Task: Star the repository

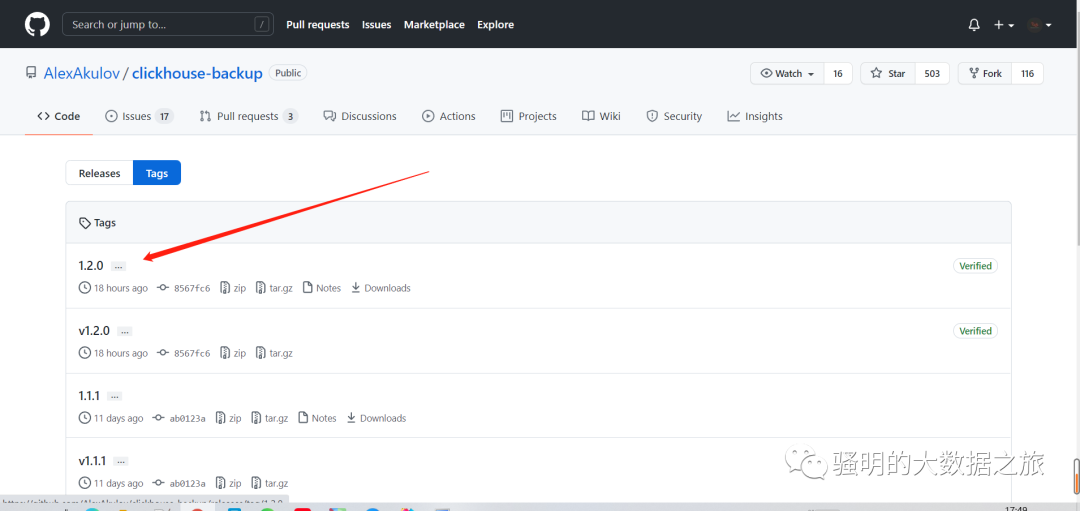Action: [888, 74]
